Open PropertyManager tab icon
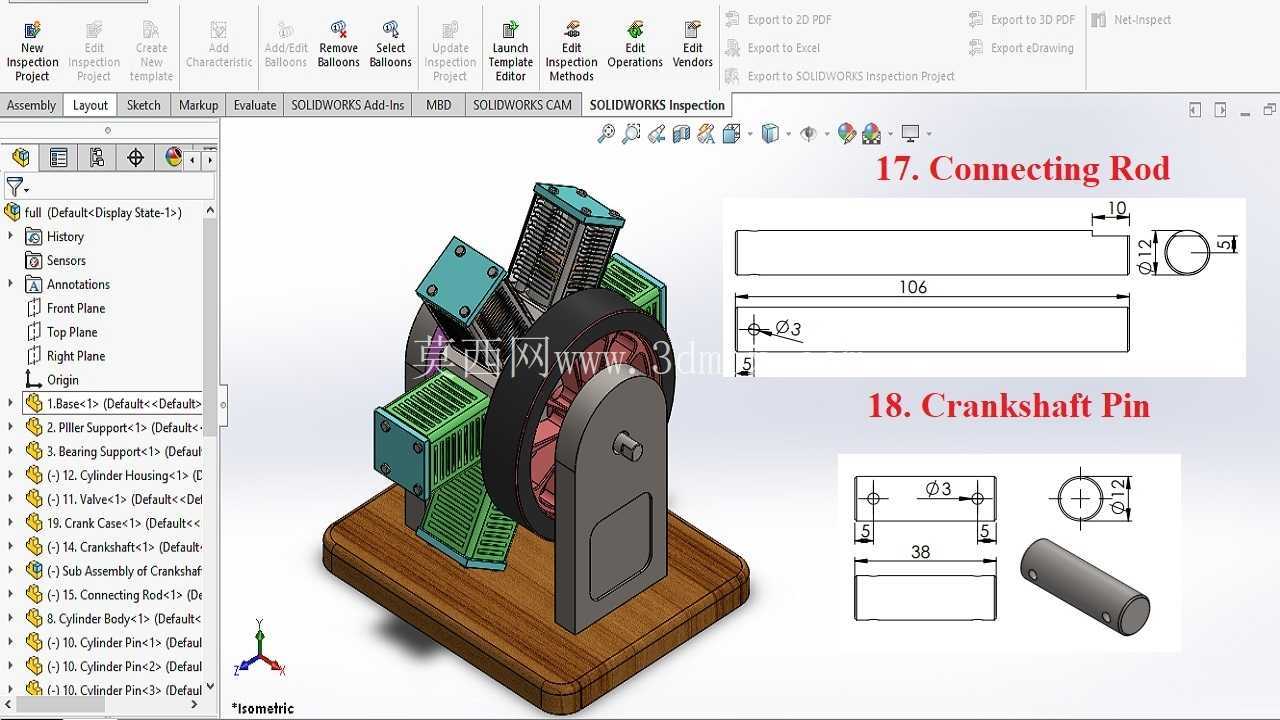The height and width of the screenshot is (720, 1280). click(59, 157)
